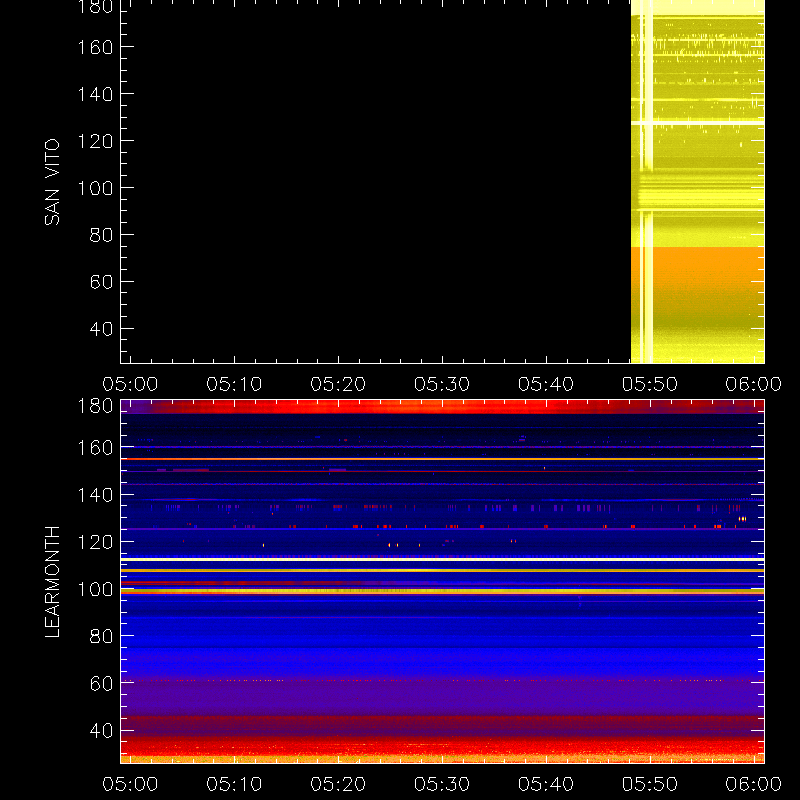800x800 pixels.
Task: Click 06:00 time label below SAN VITO plot
Action: click(754, 384)
